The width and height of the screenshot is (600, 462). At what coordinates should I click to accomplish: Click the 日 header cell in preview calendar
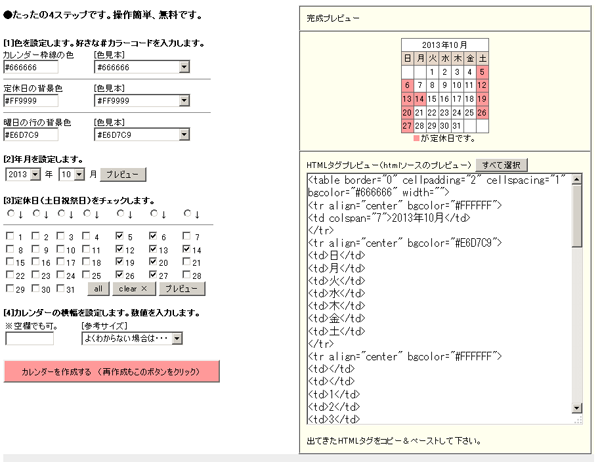[x=408, y=58]
